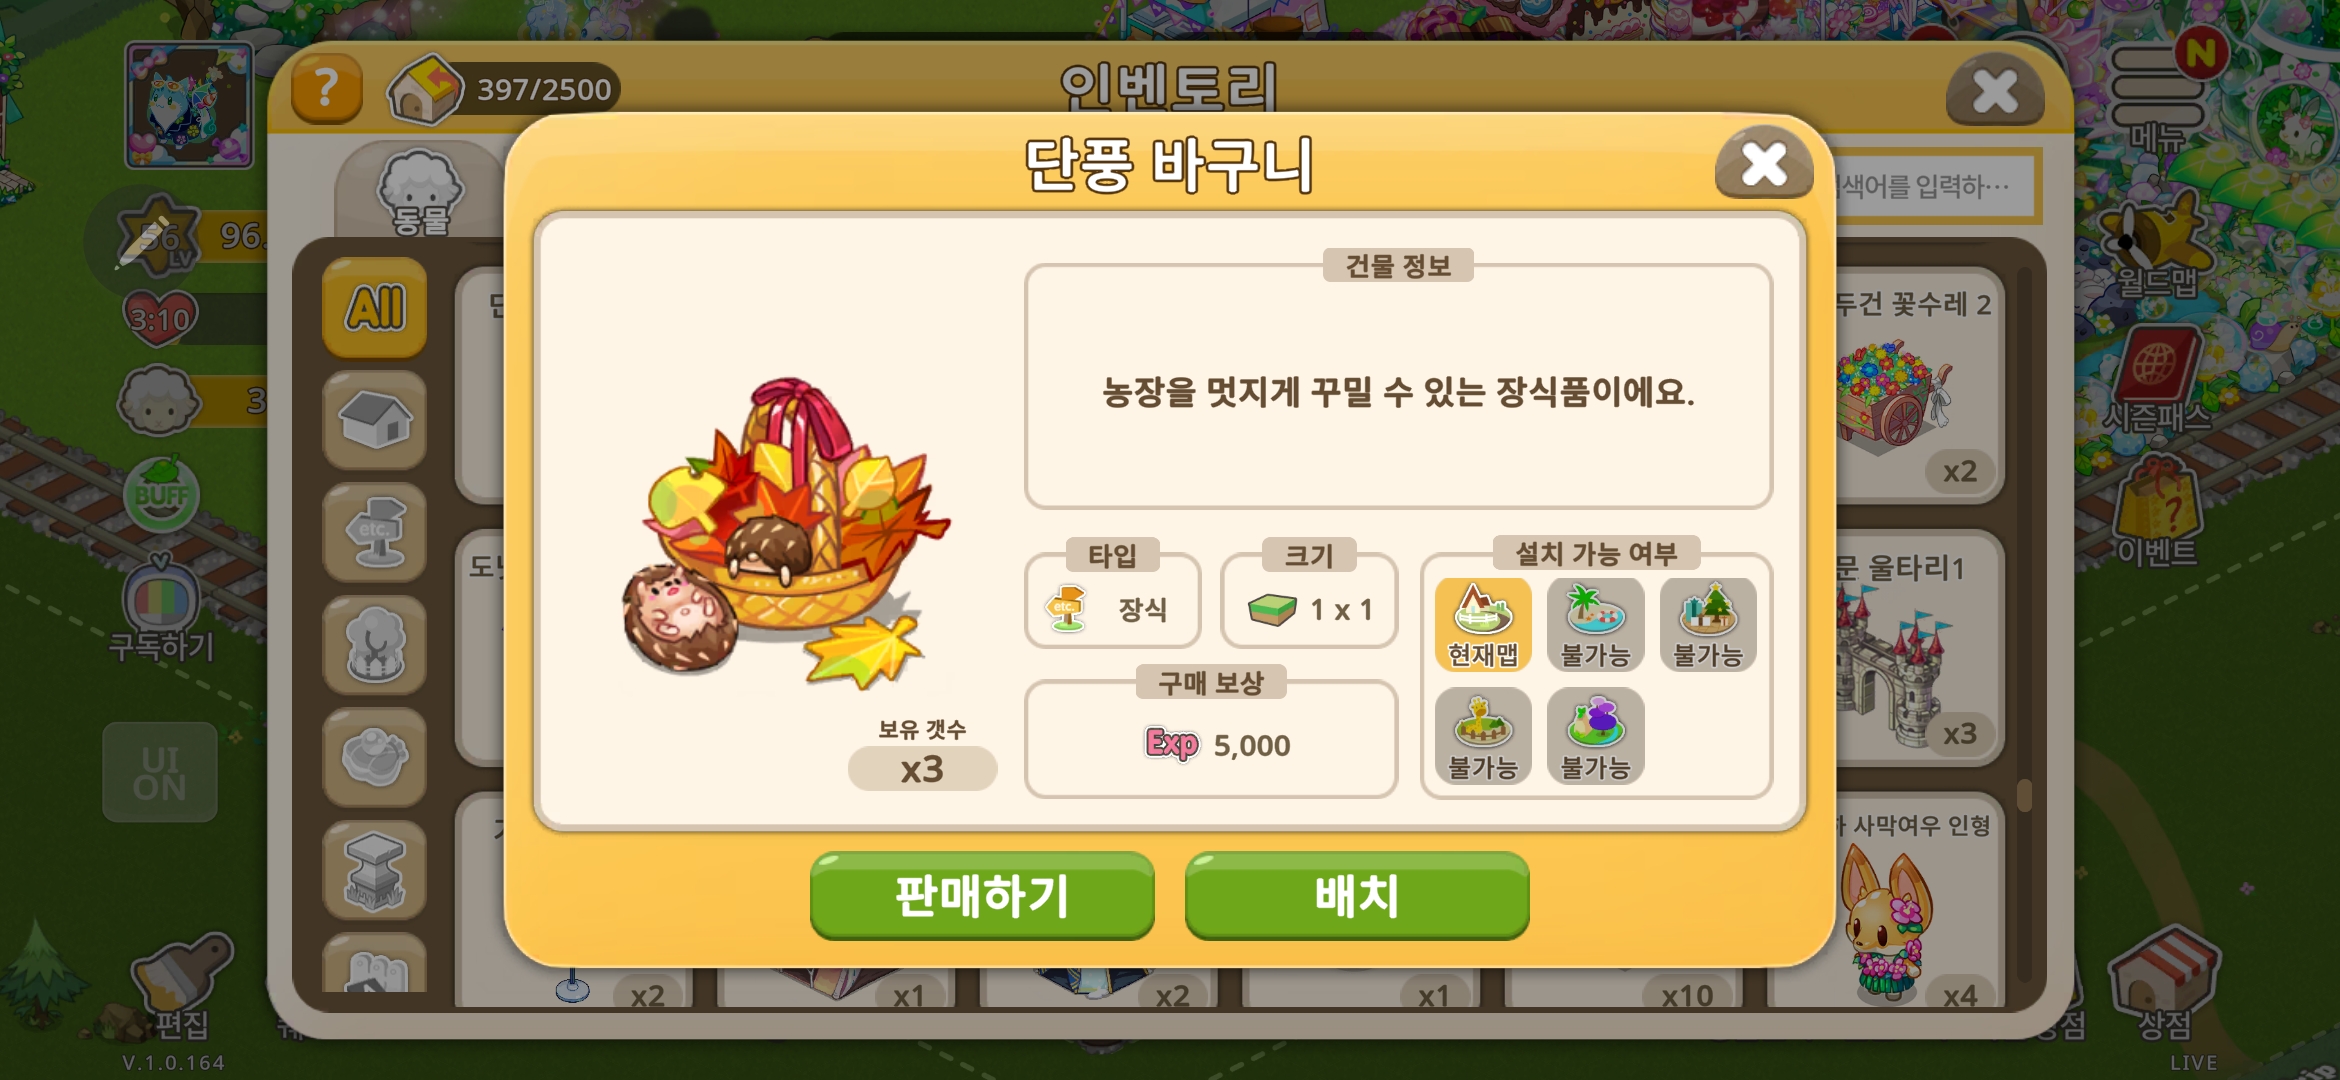Viewport: 2340px width, 1080px height.
Task: Select the beach island map option
Action: (1596, 624)
